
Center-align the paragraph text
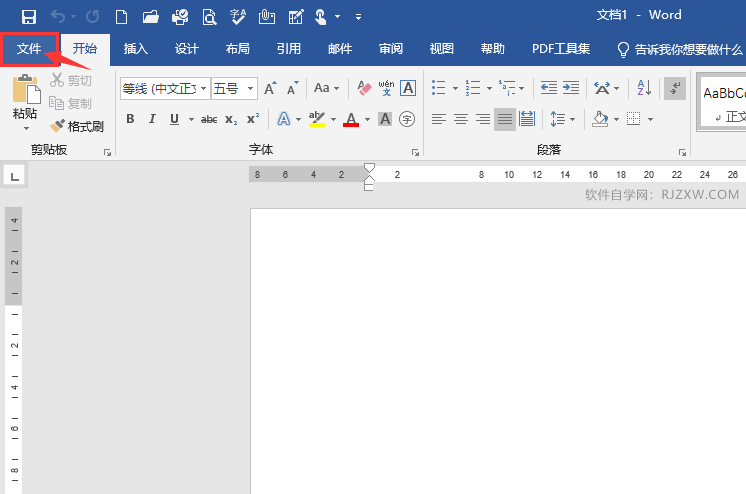pyautogui.click(x=461, y=119)
